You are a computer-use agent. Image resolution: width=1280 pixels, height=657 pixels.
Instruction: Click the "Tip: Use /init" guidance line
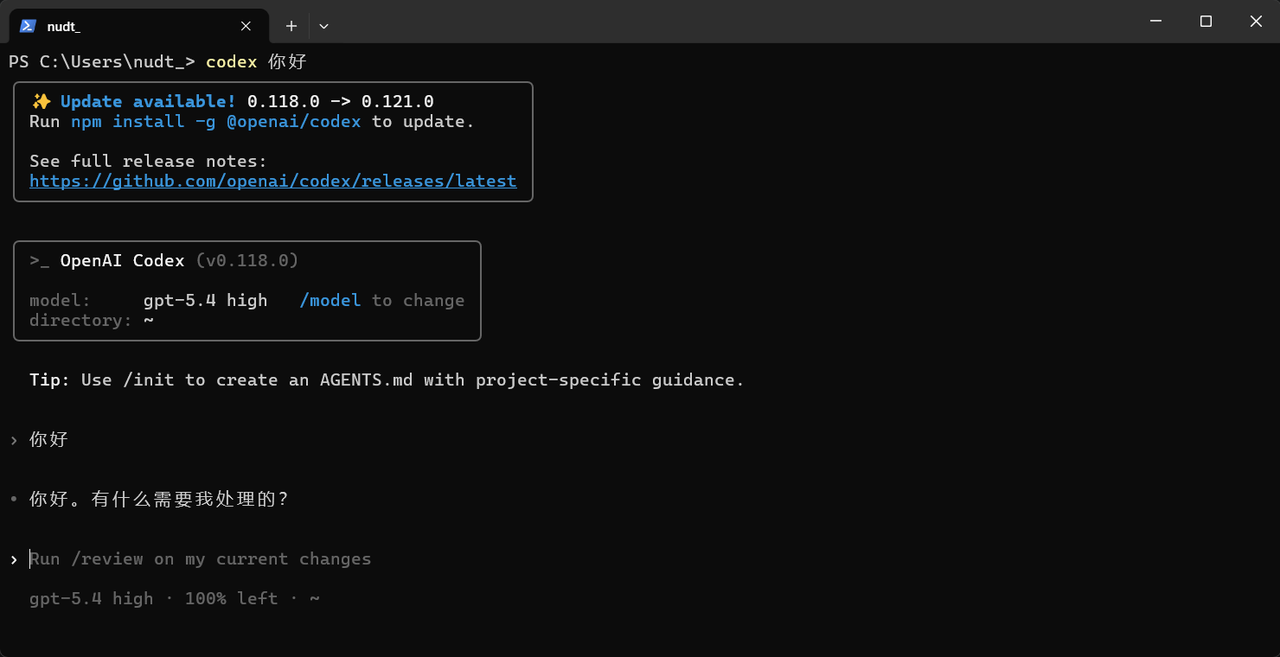(x=387, y=380)
